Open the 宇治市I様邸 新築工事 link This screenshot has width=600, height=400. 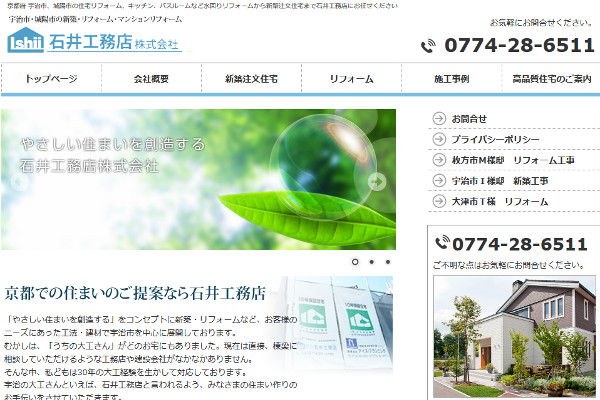point(500,181)
